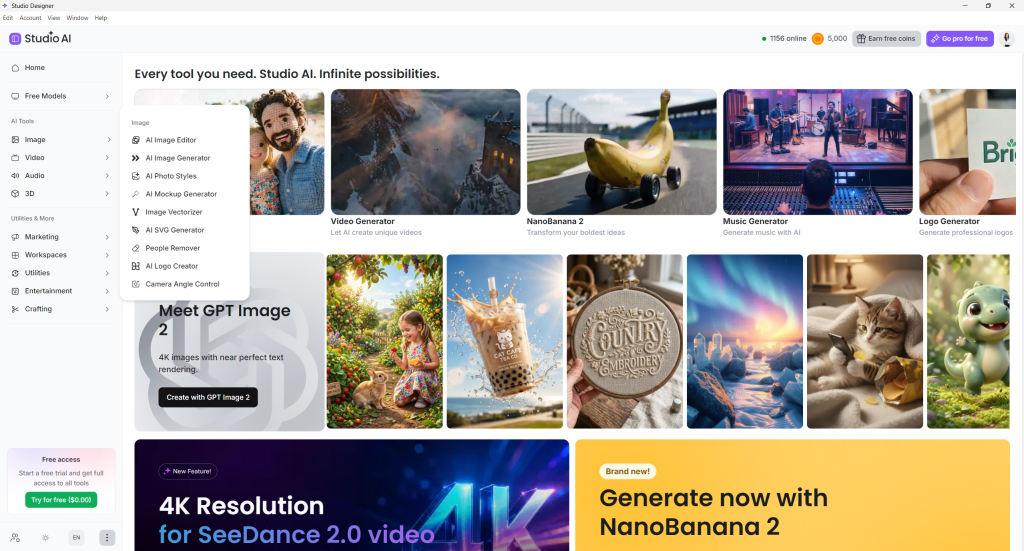Expand the Free Models sidebar section
1024x551 pixels.
pos(60,96)
